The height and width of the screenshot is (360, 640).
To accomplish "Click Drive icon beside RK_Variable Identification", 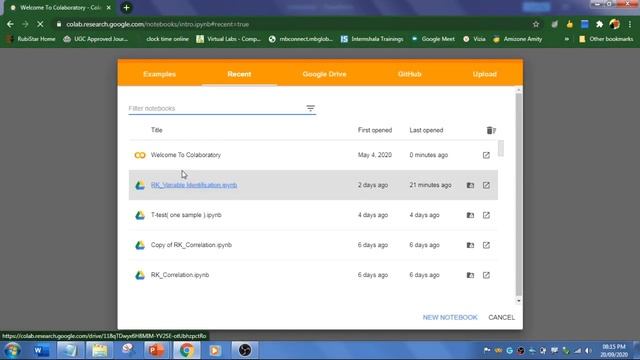I will 140,185.
